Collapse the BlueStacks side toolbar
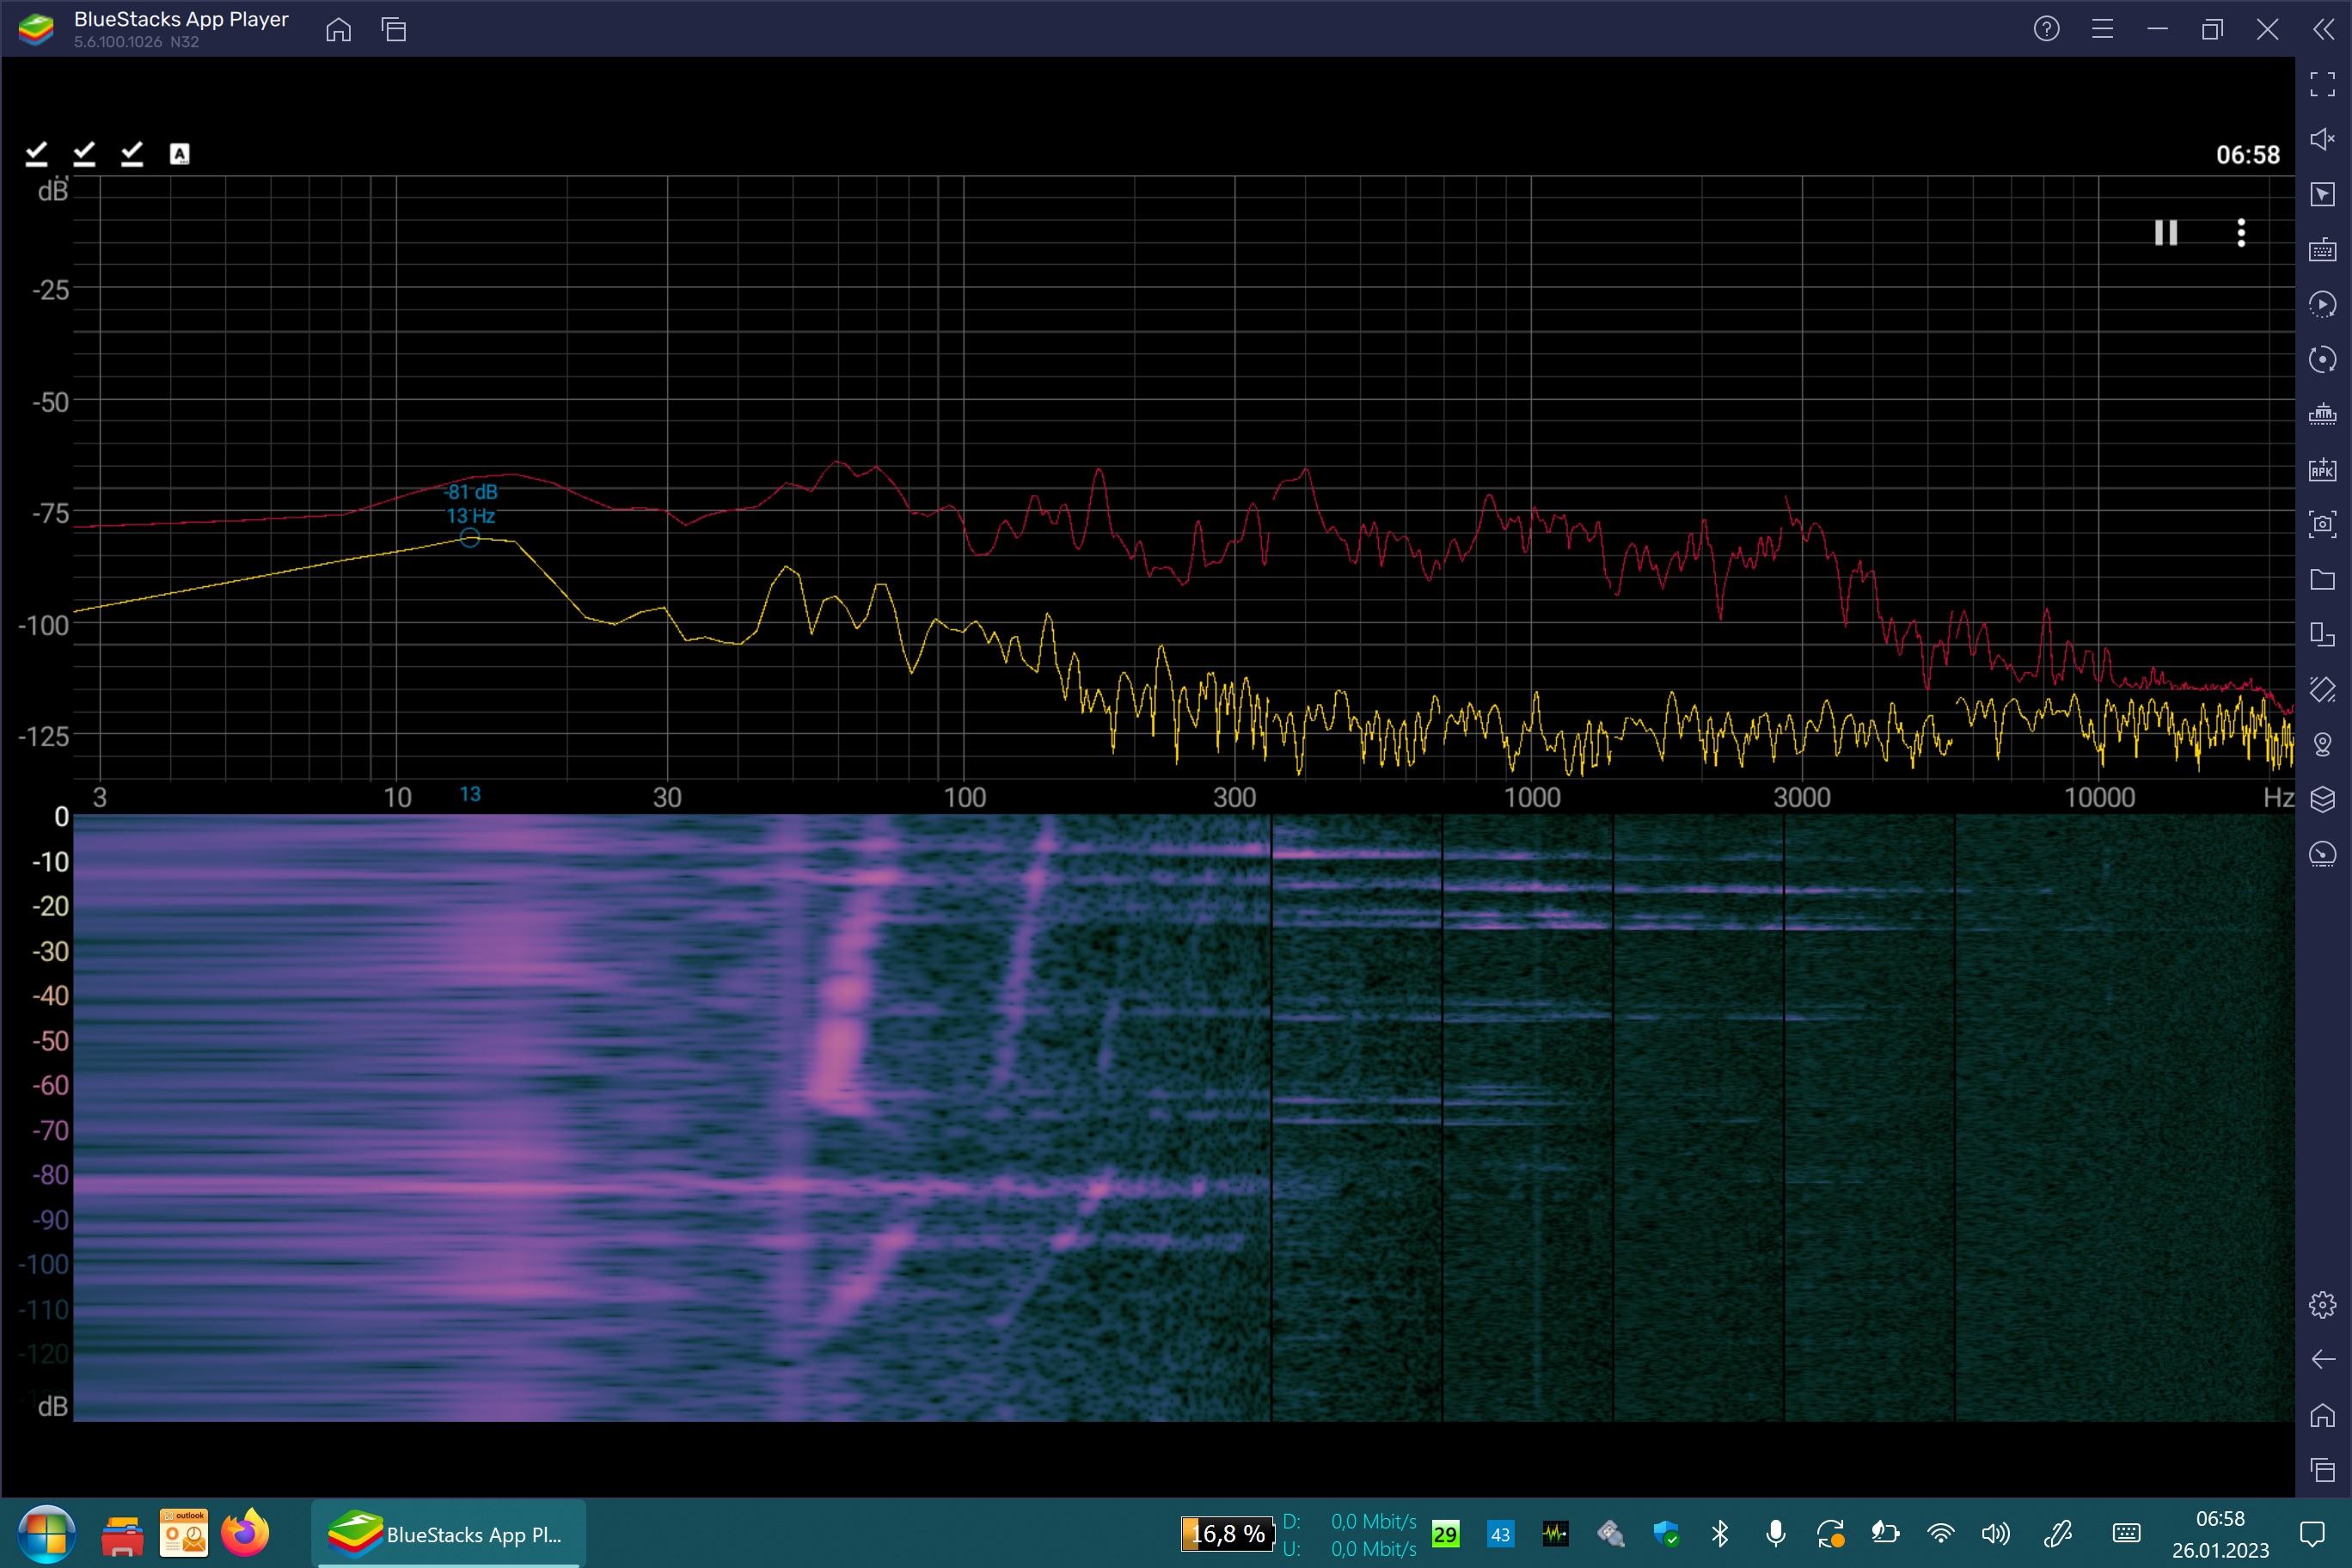This screenshot has height=1568, width=2352. click(x=2323, y=29)
